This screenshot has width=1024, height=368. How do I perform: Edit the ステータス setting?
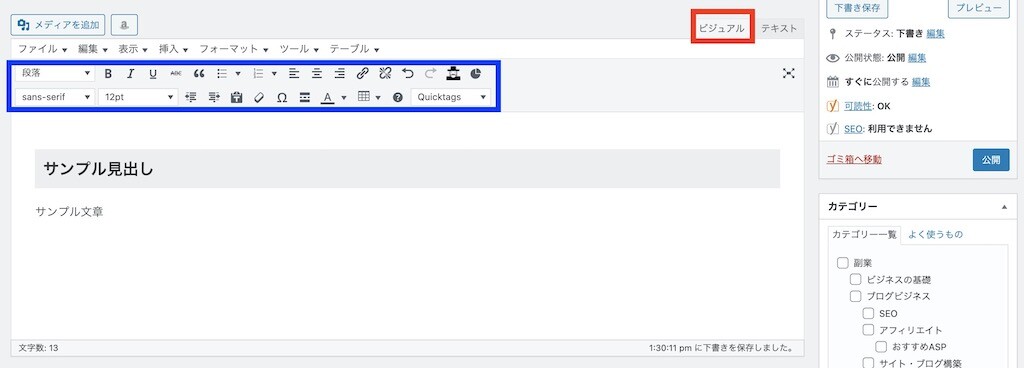coord(935,33)
